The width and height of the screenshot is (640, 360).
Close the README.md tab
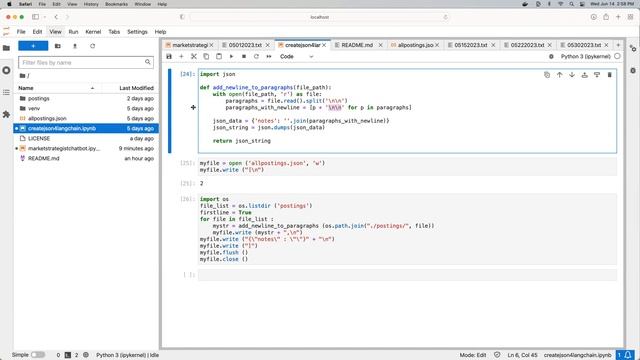(x=380, y=45)
